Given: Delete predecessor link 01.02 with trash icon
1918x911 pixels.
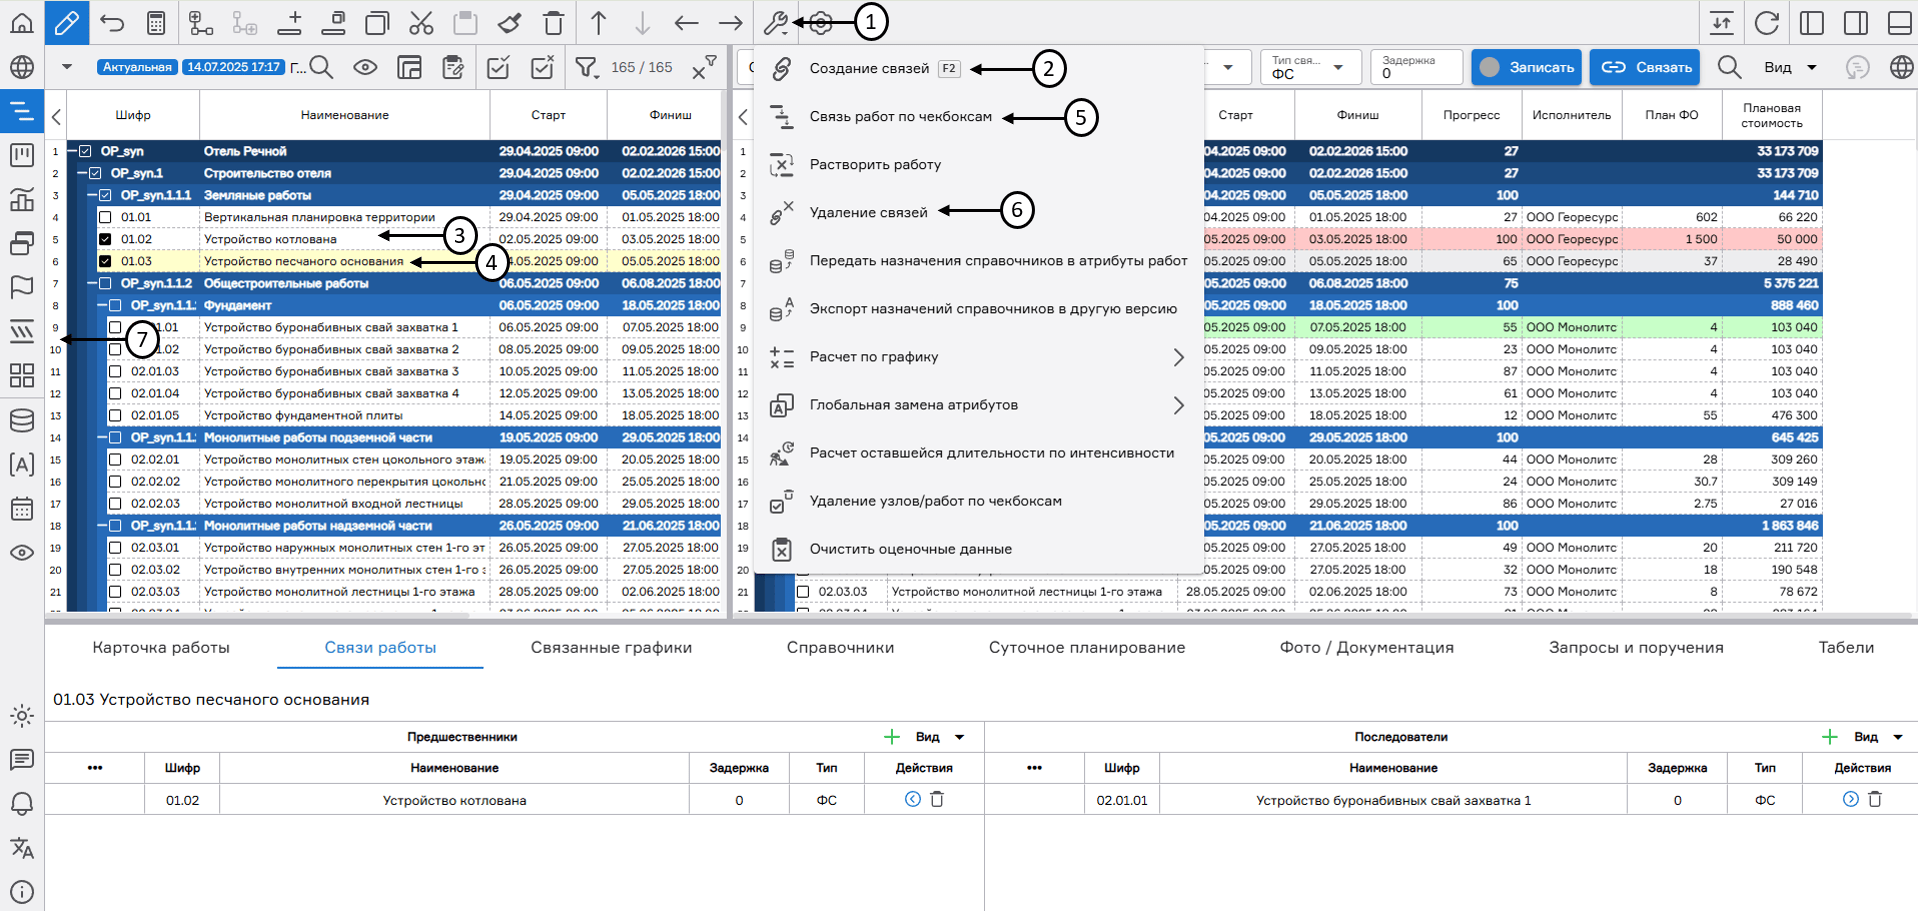Looking at the screenshot, I should tap(937, 799).
